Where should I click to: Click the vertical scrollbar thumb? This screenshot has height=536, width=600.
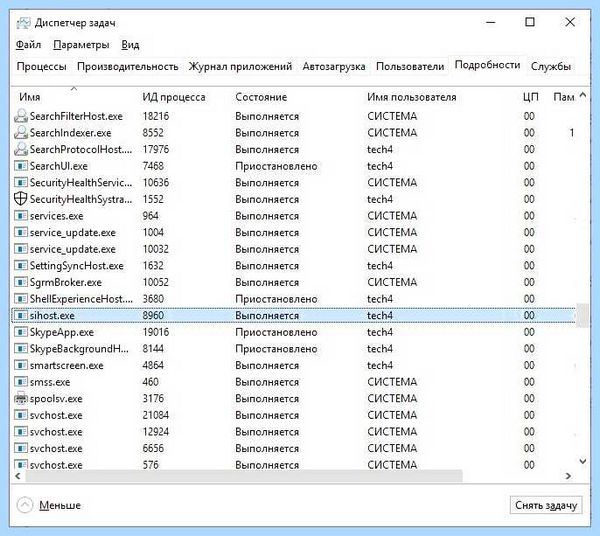[x=582, y=315]
